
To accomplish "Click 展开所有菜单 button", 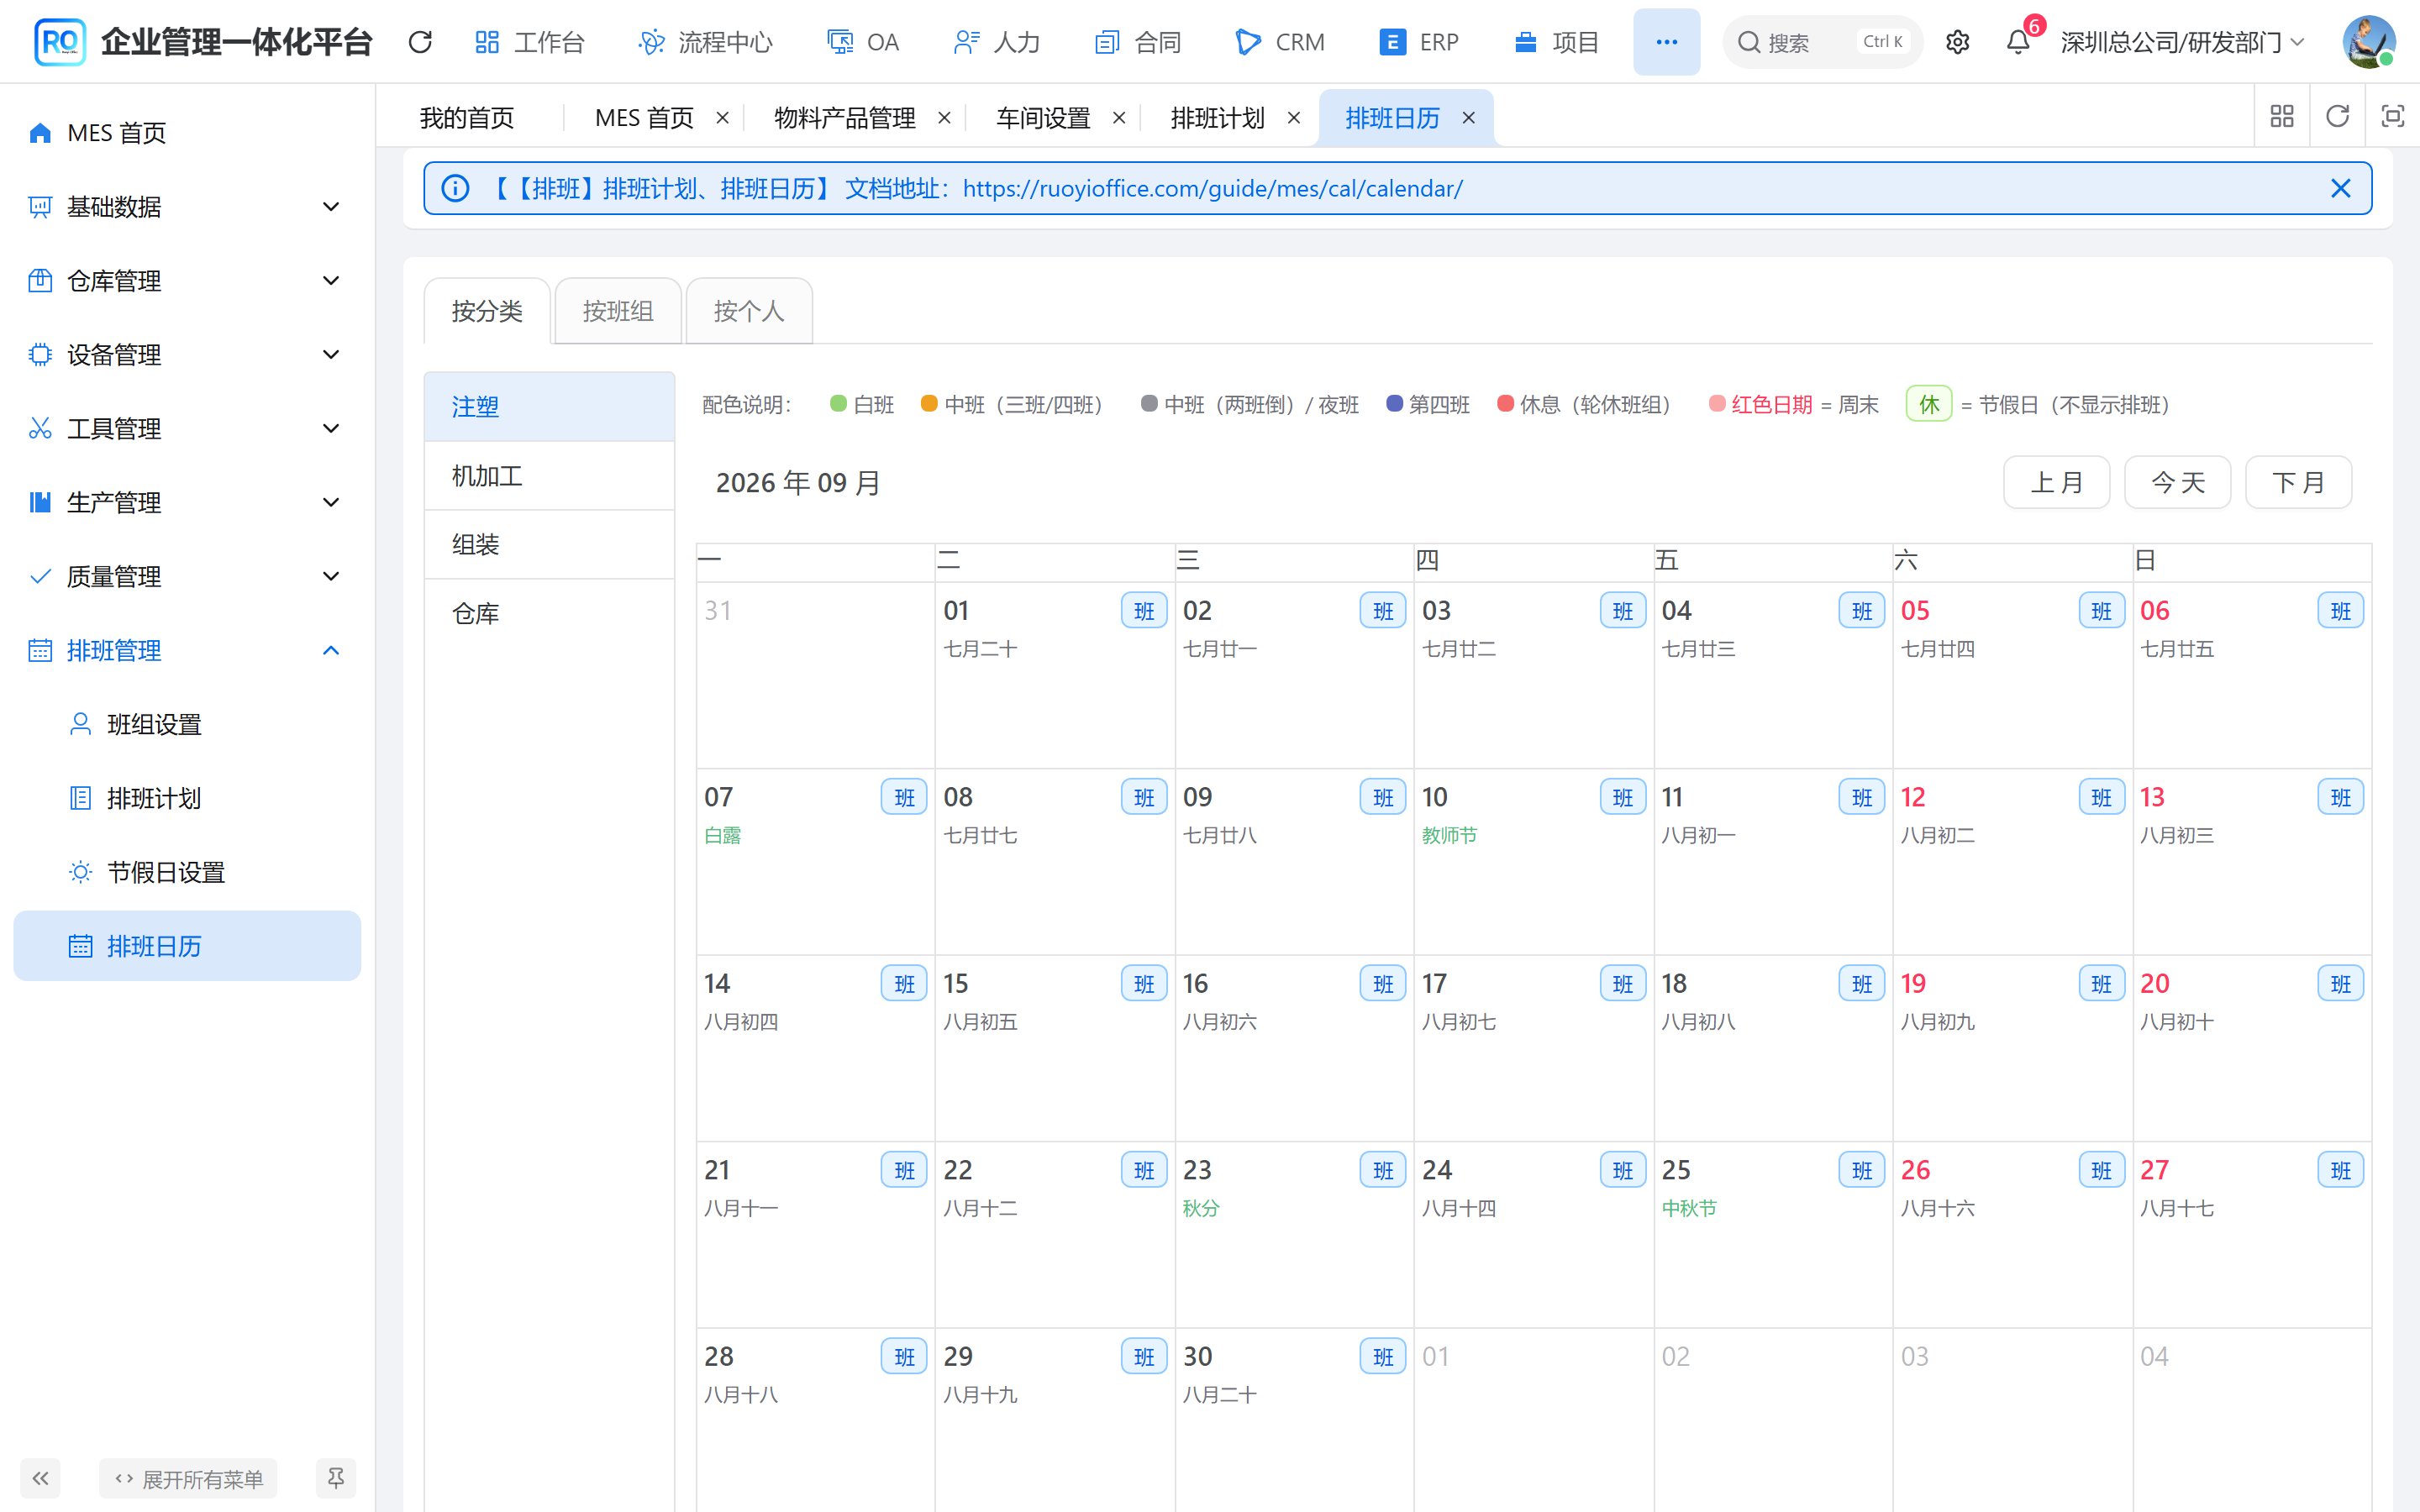I will tap(188, 1478).
